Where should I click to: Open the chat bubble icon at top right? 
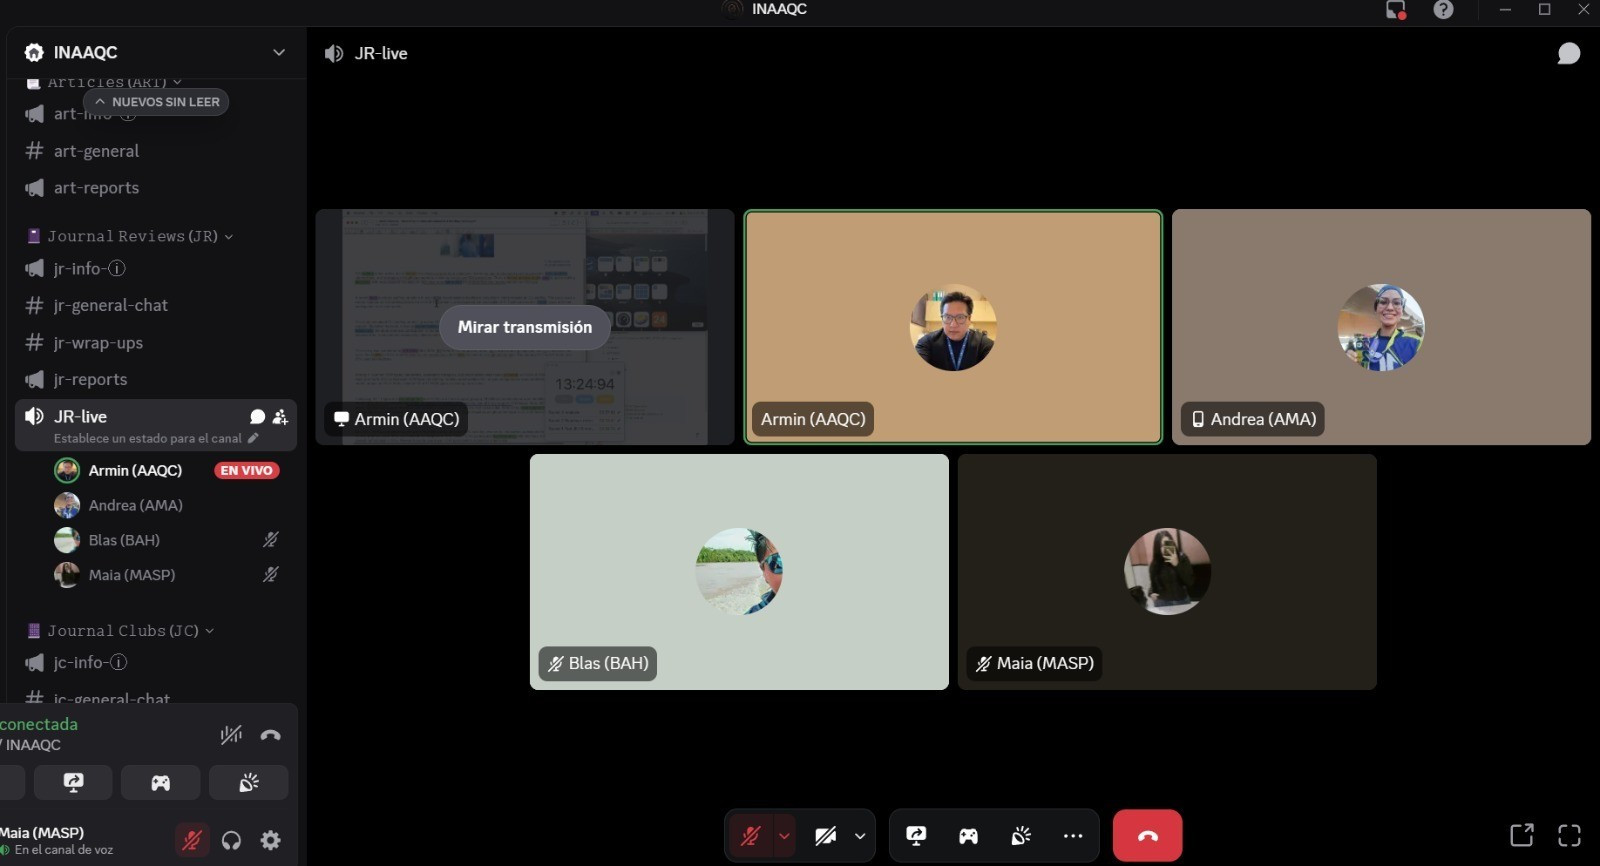coord(1568,54)
